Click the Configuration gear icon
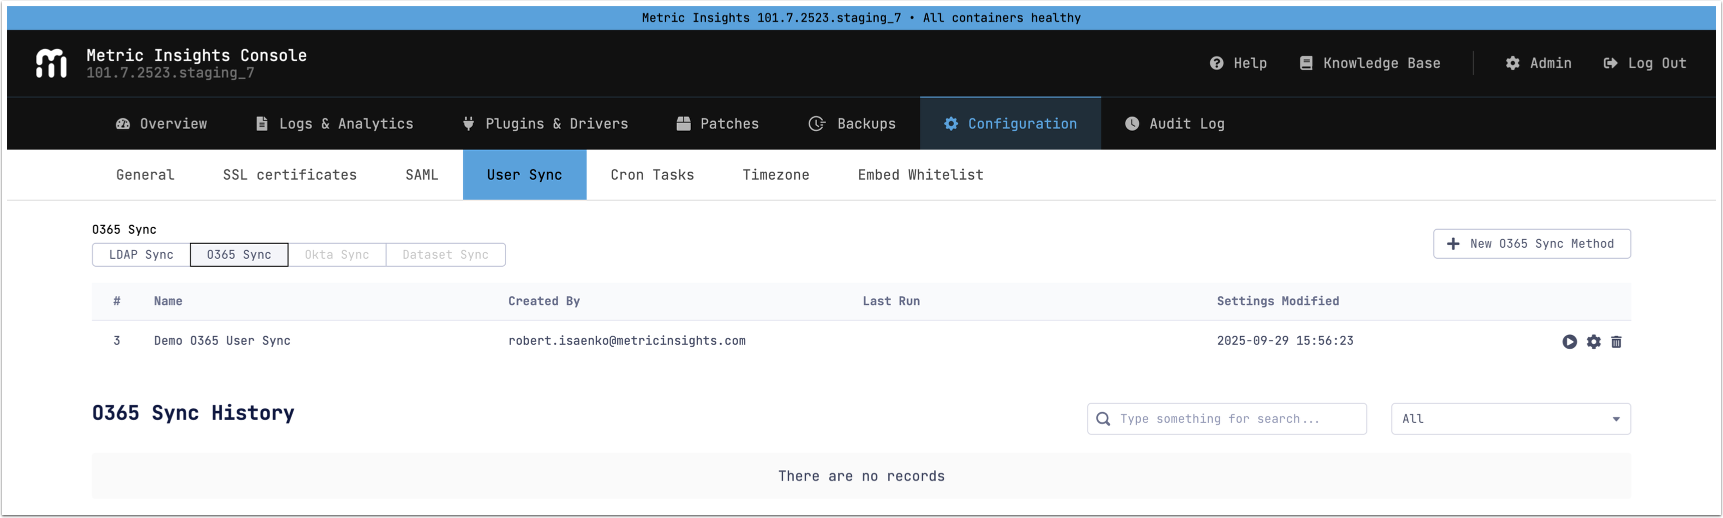Image resolution: width=1723 pixels, height=518 pixels. click(951, 124)
